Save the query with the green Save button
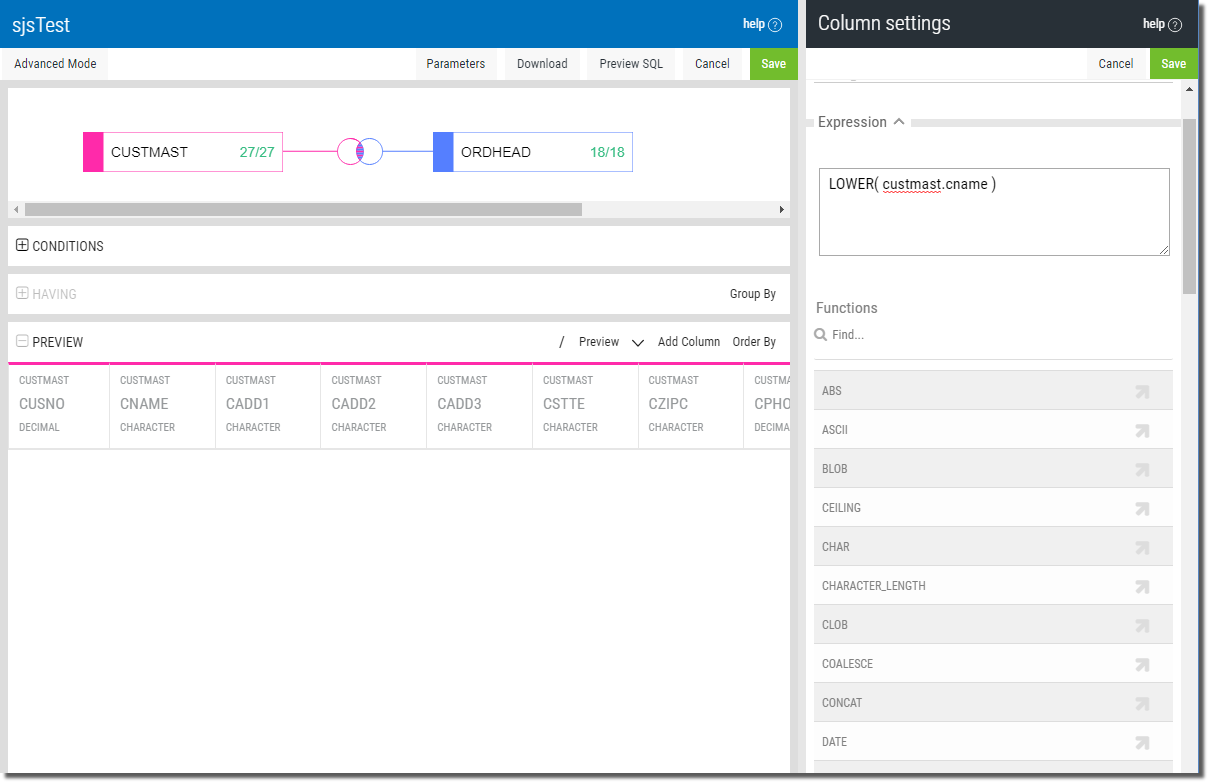 pos(773,63)
